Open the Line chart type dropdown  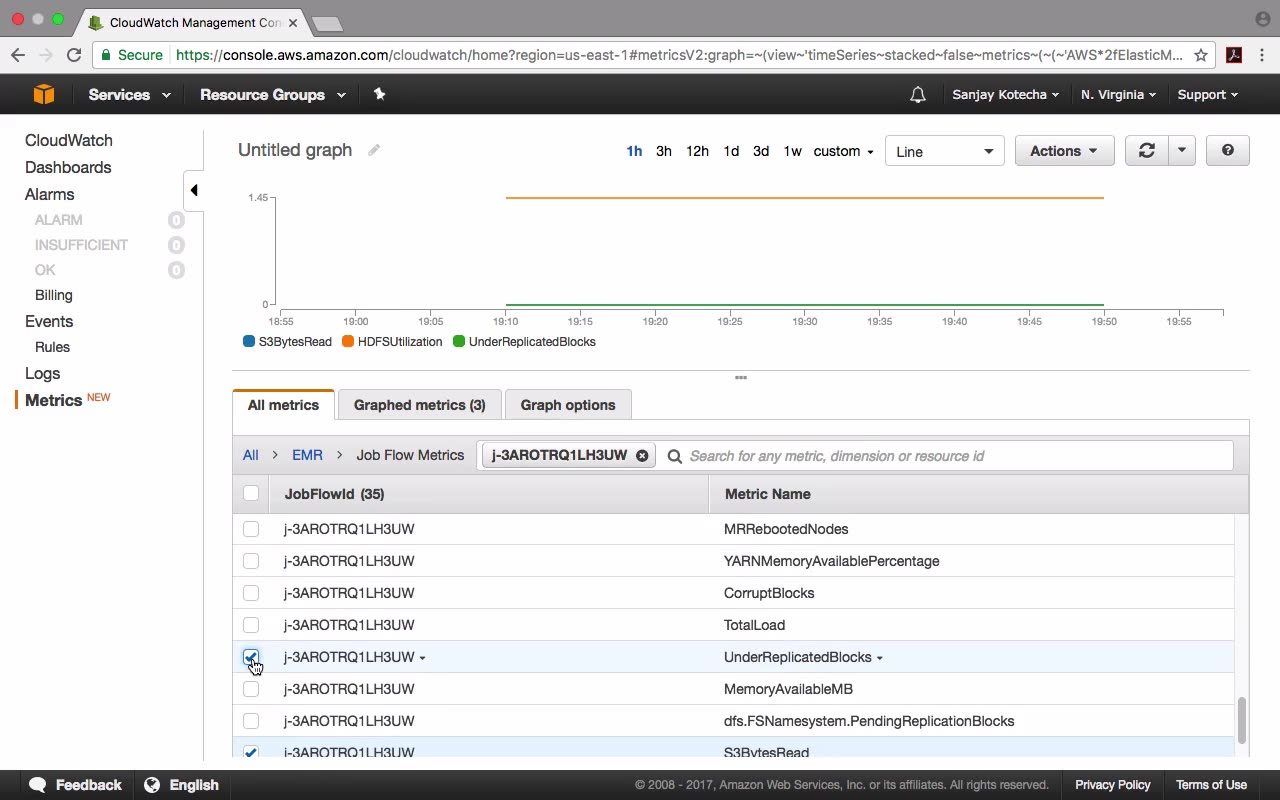tap(944, 151)
